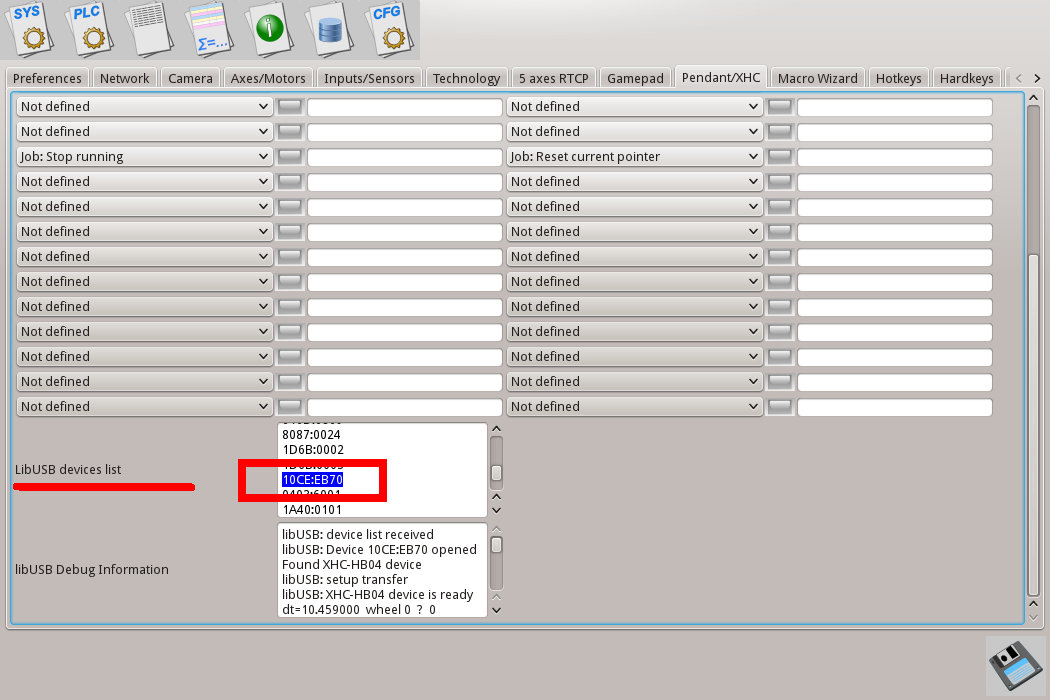Toggle the gray button beside Job: Stop running
The height and width of the screenshot is (700, 1050).
(x=290, y=156)
